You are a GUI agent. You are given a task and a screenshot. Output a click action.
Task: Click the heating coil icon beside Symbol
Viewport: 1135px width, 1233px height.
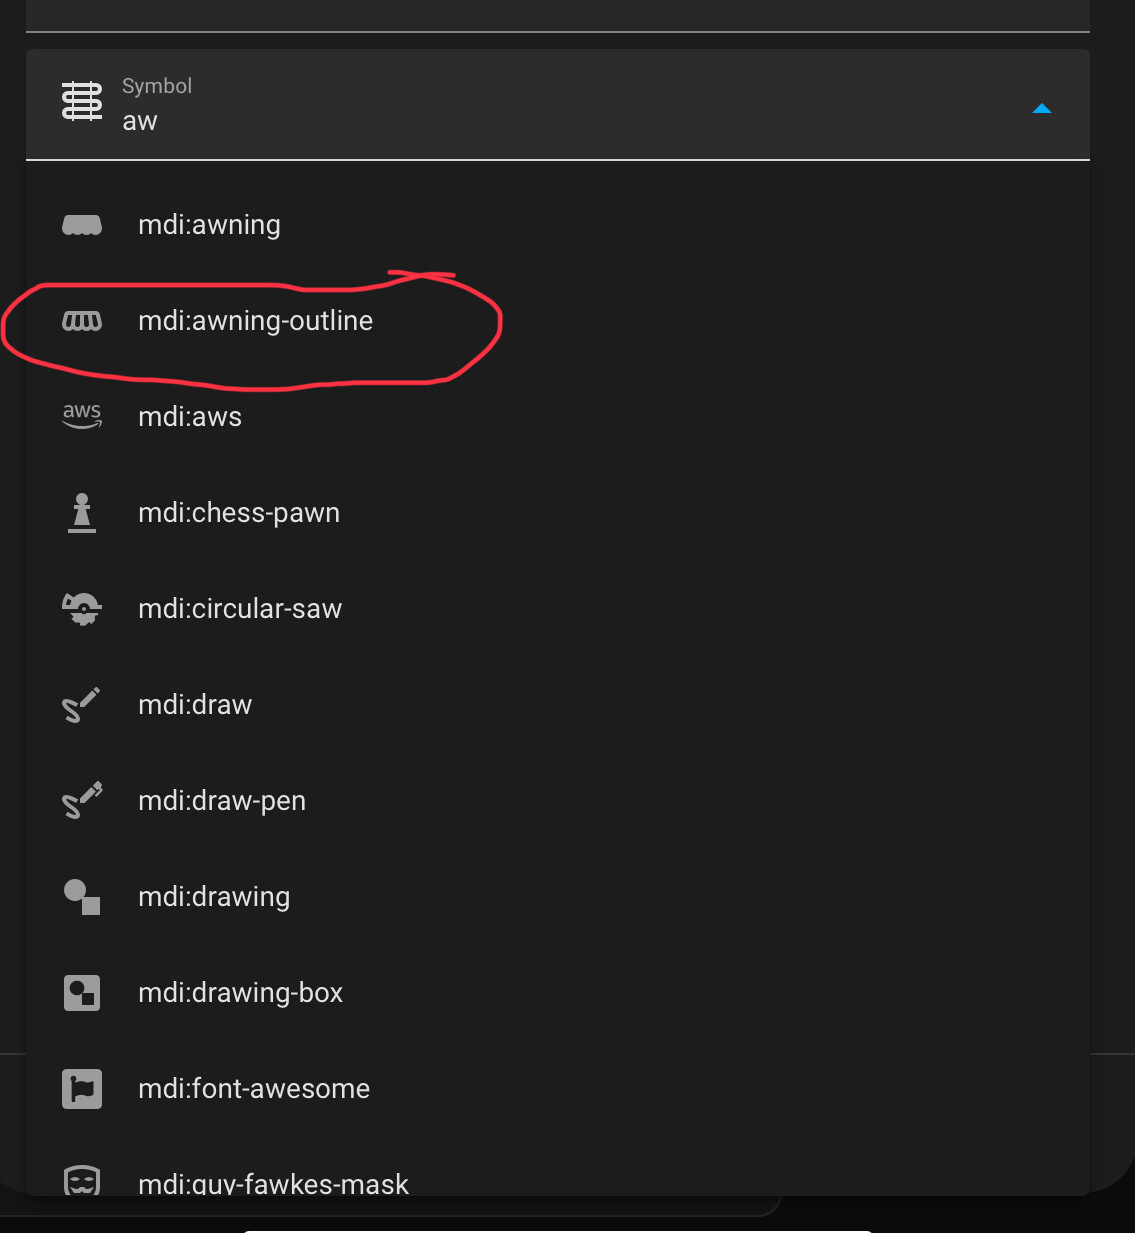pyautogui.click(x=82, y=102)
